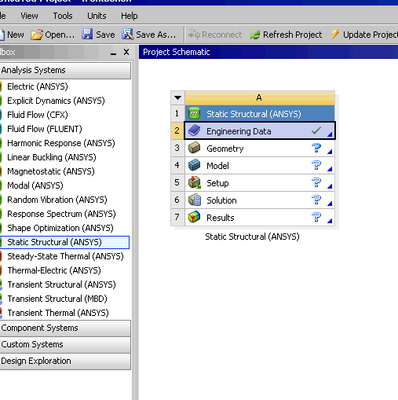The height and width of the screenshot is (400, 398).
Task: Click the New toolbar button
Action: 12,35
